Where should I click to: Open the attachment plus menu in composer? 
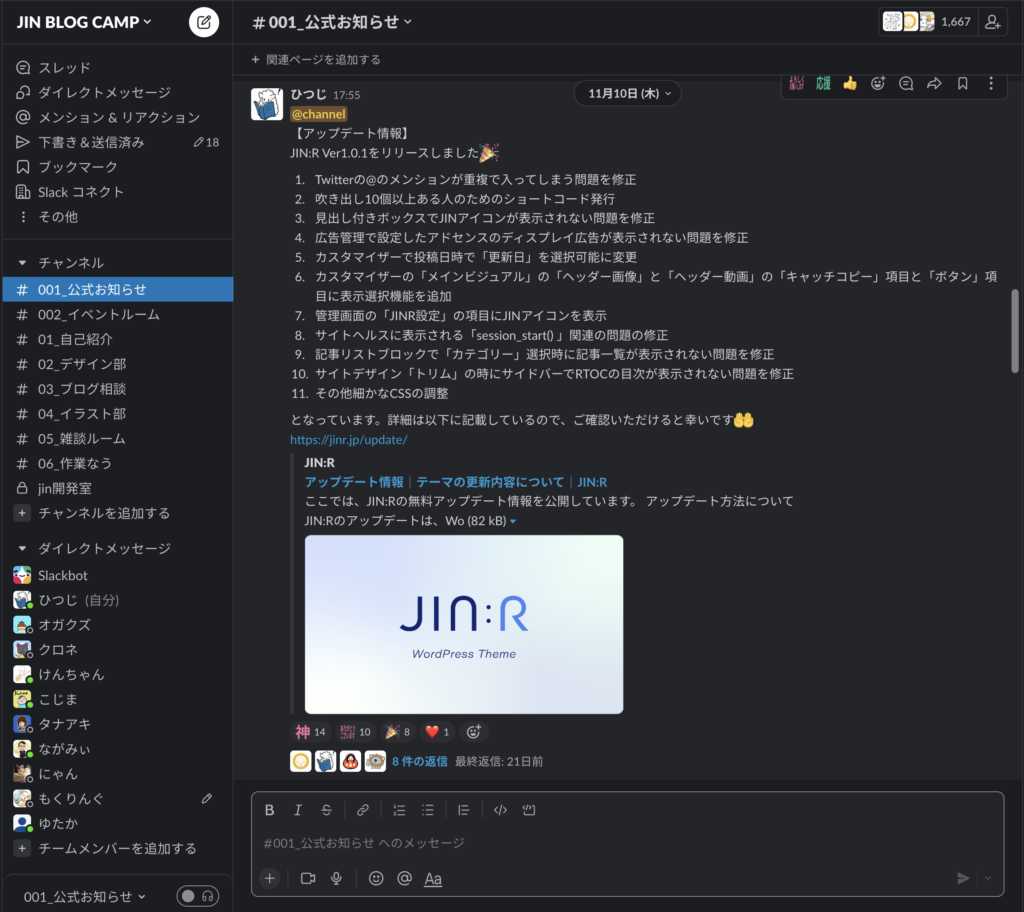click(270, 879)
